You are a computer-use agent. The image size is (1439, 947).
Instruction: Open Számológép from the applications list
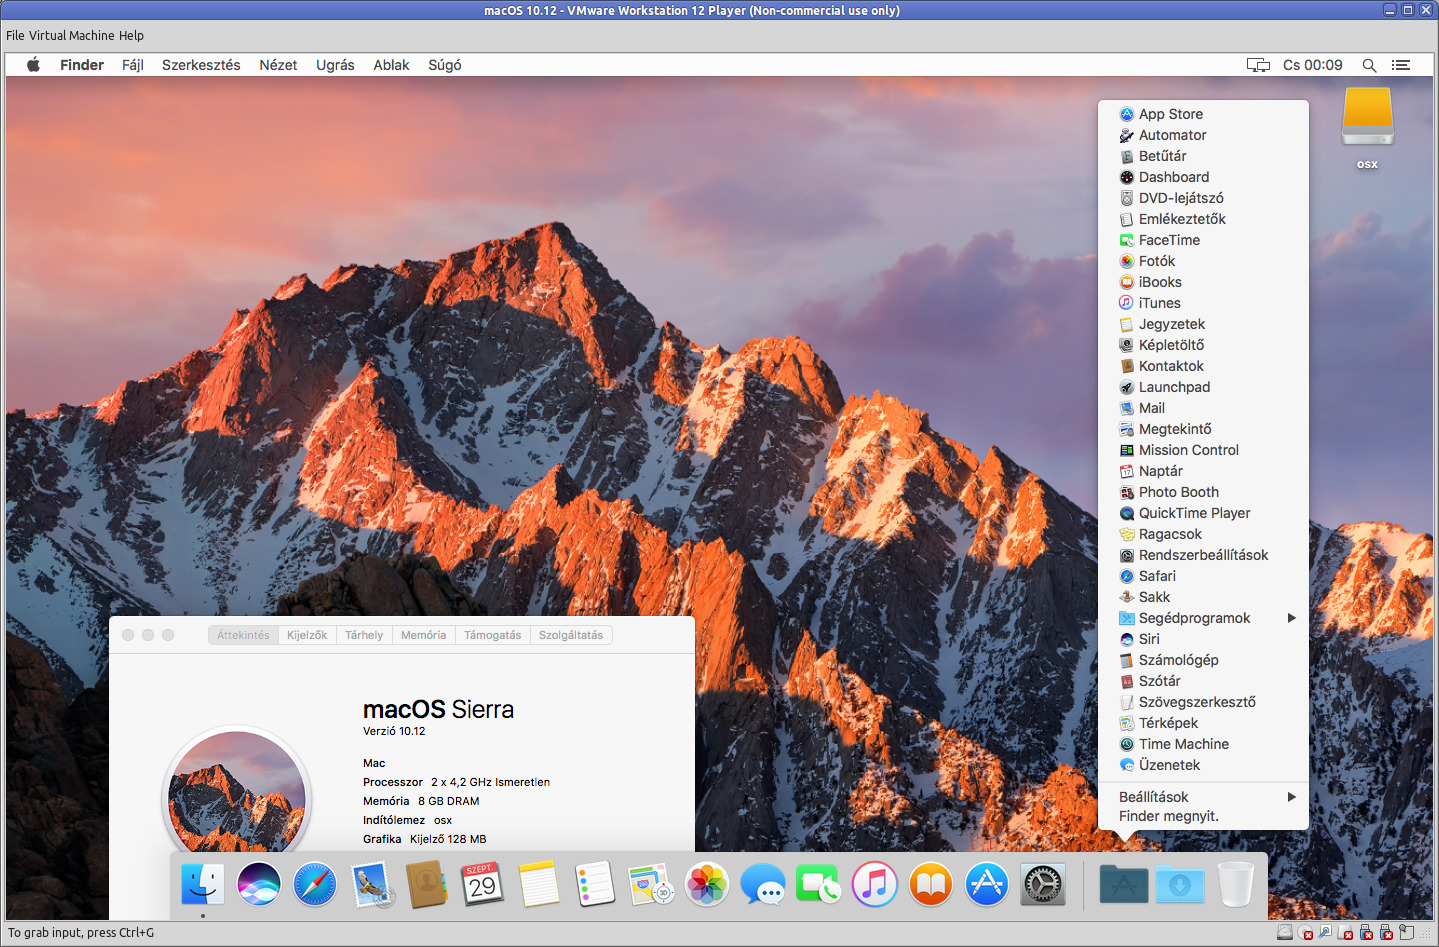(1203, 660)
